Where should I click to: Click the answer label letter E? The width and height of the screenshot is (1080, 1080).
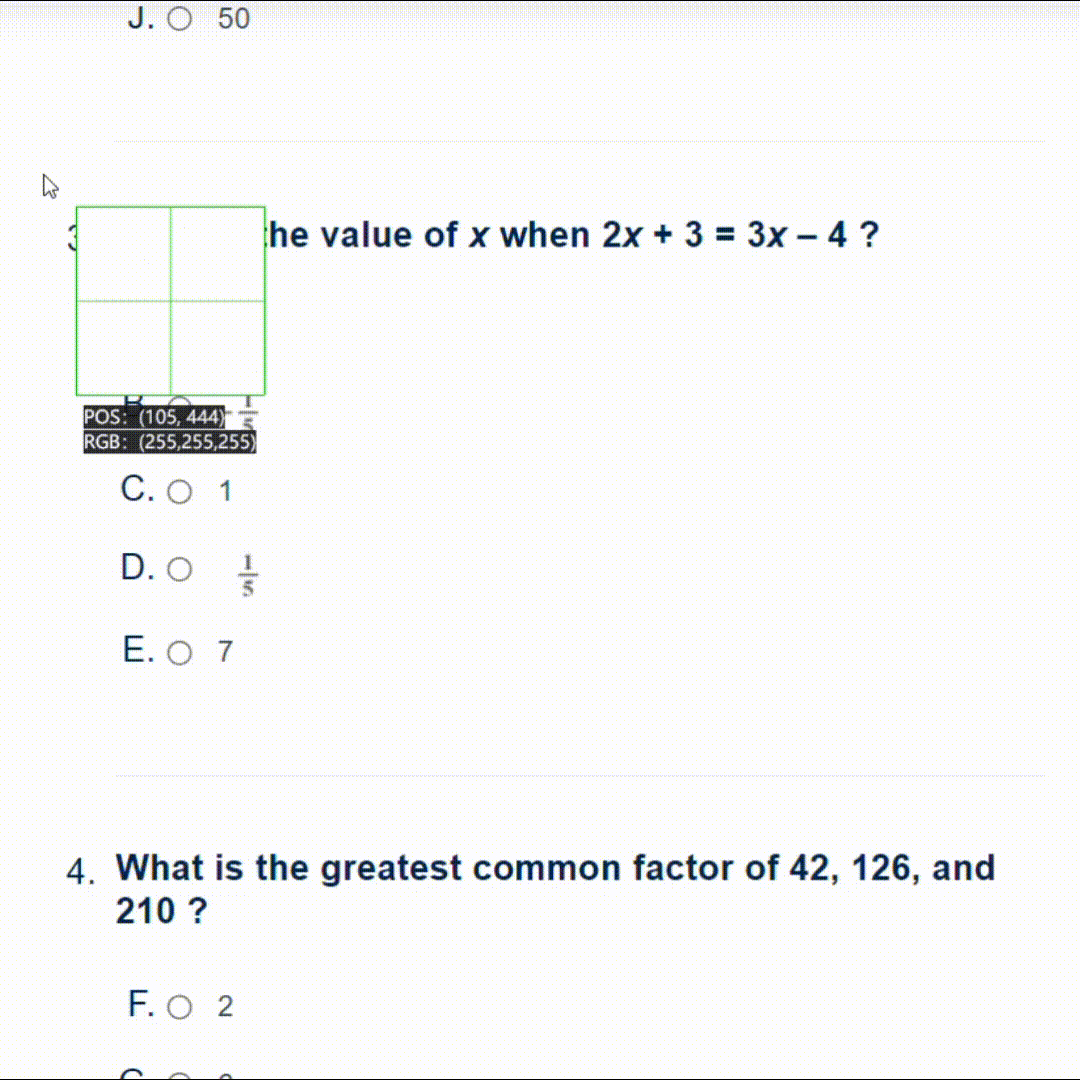[x=133, y=651]
